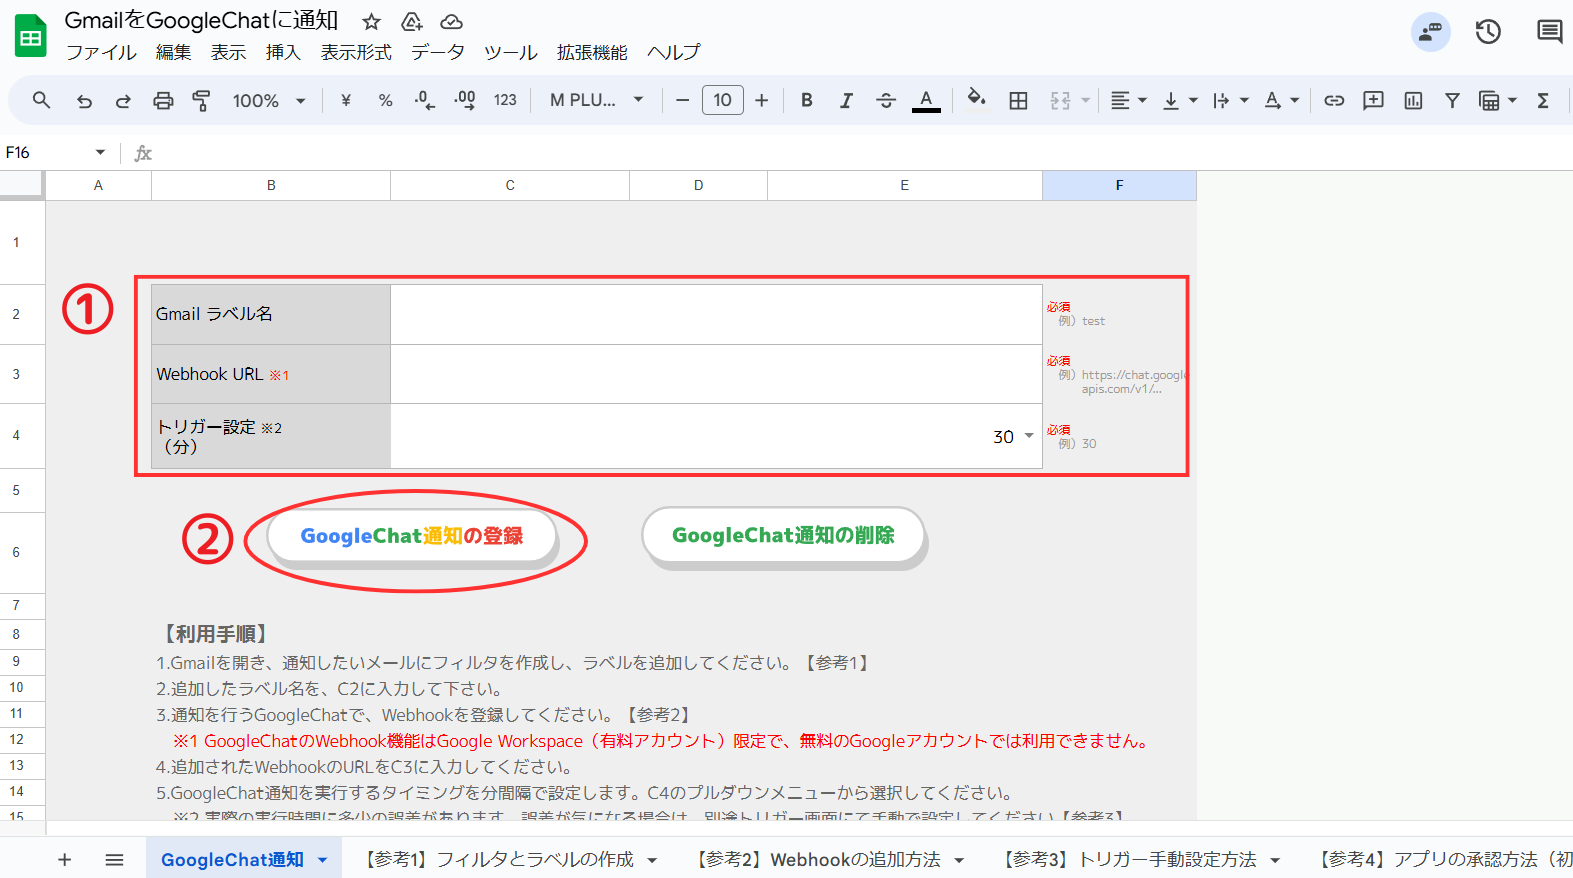This screenshot has height=878, width=1573.
Task: Open horizontal align dropdown
Action: coord(1128,100)
